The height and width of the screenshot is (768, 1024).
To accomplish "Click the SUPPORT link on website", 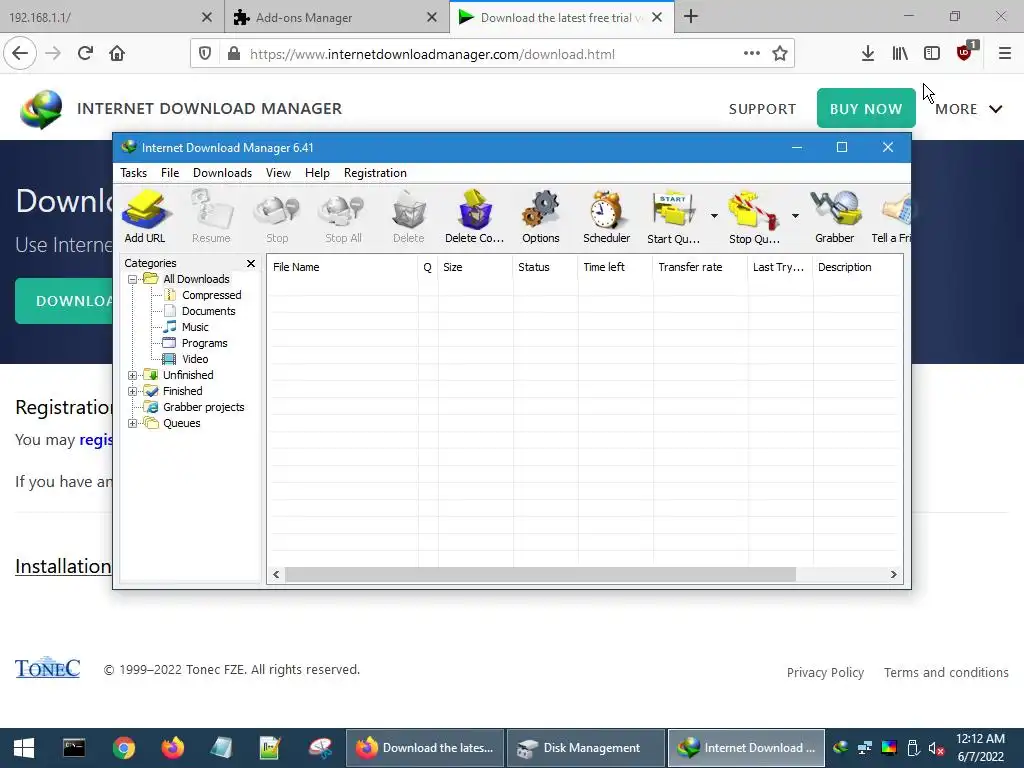I will tap(762, 109).
